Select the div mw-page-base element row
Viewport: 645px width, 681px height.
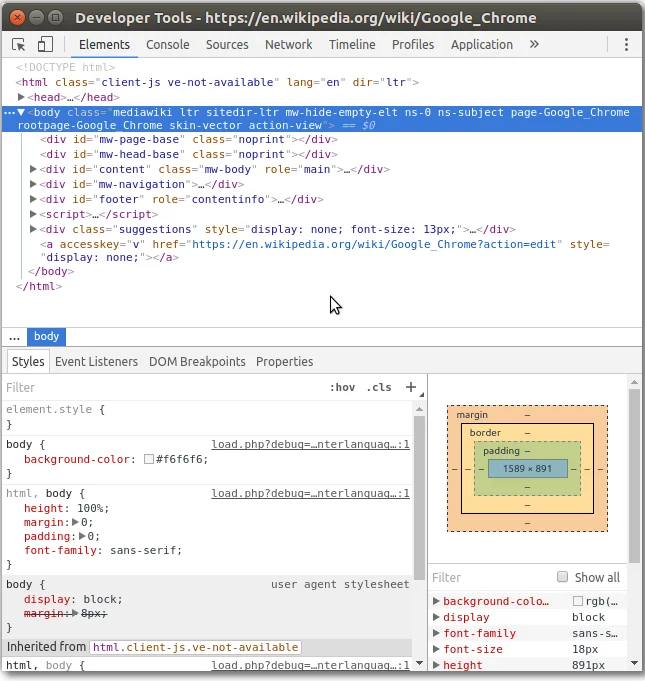189,139
